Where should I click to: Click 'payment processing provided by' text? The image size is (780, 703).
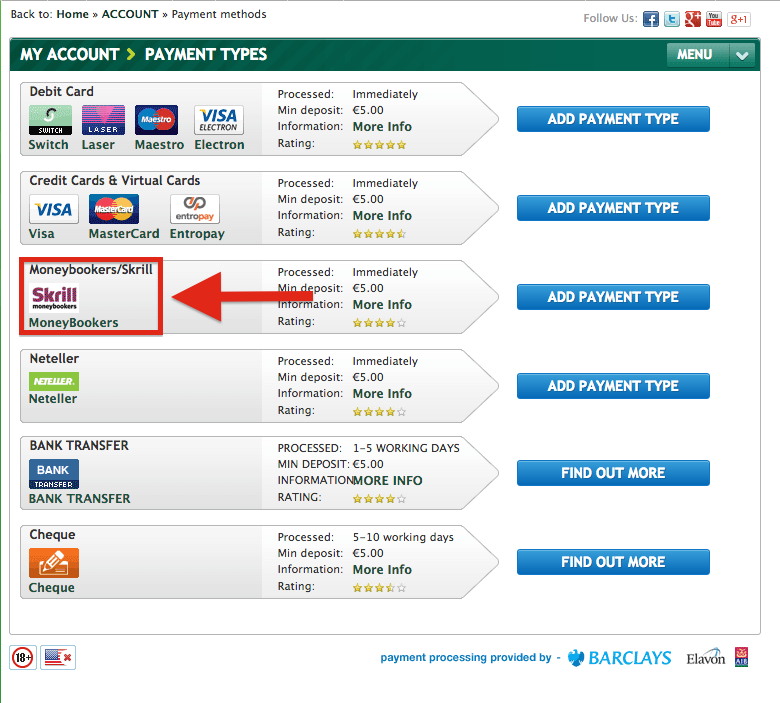(x=466, y=658)
